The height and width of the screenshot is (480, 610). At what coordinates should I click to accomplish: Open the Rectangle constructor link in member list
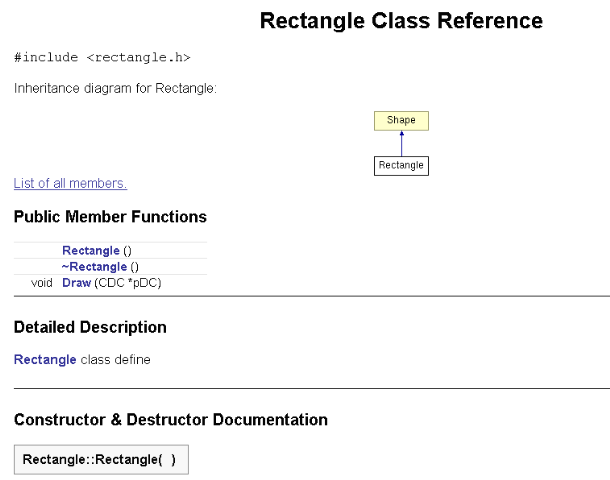[91, 251]
